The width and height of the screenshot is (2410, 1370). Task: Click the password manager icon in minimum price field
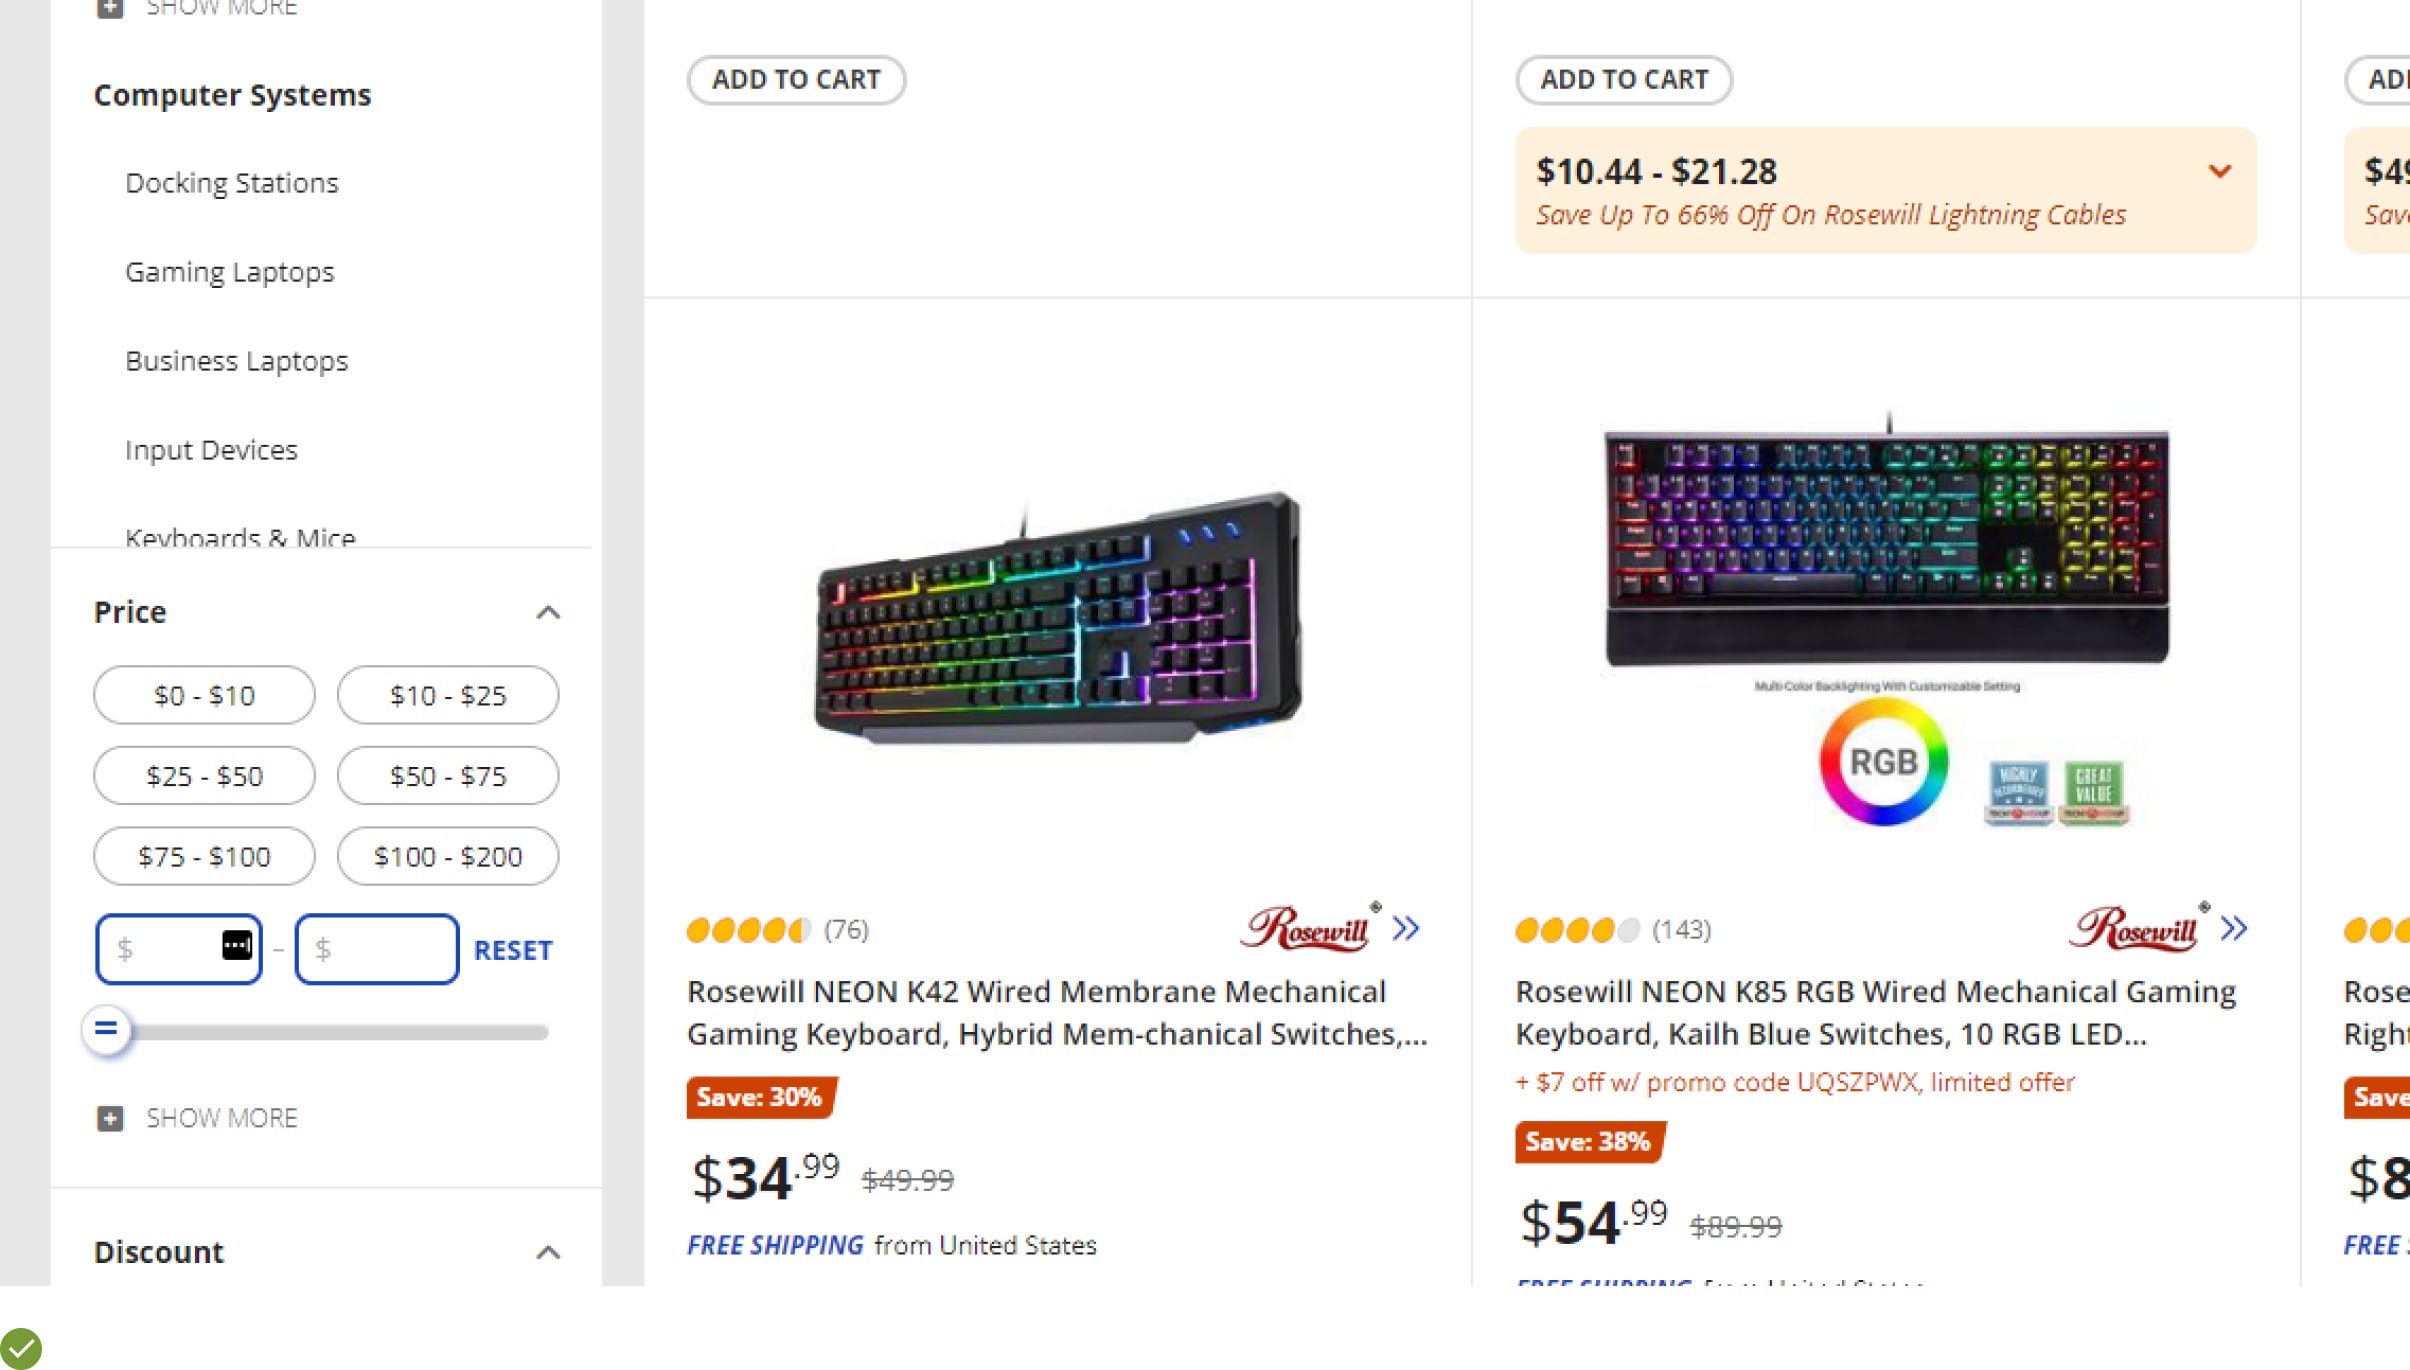click(237, 945)
